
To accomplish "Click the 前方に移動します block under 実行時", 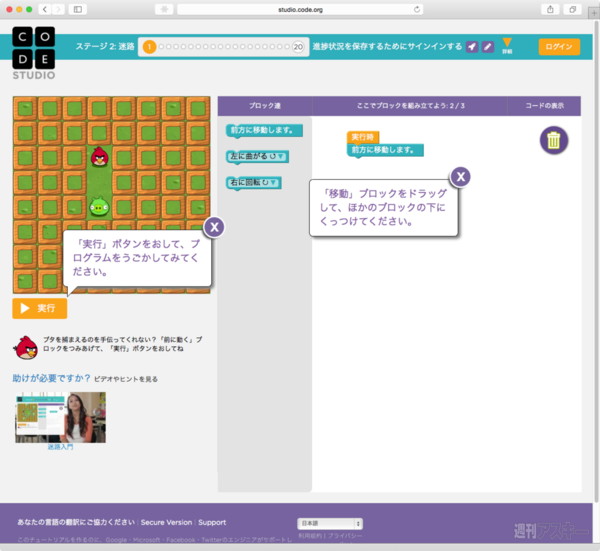I will click(x=385, y=150).
